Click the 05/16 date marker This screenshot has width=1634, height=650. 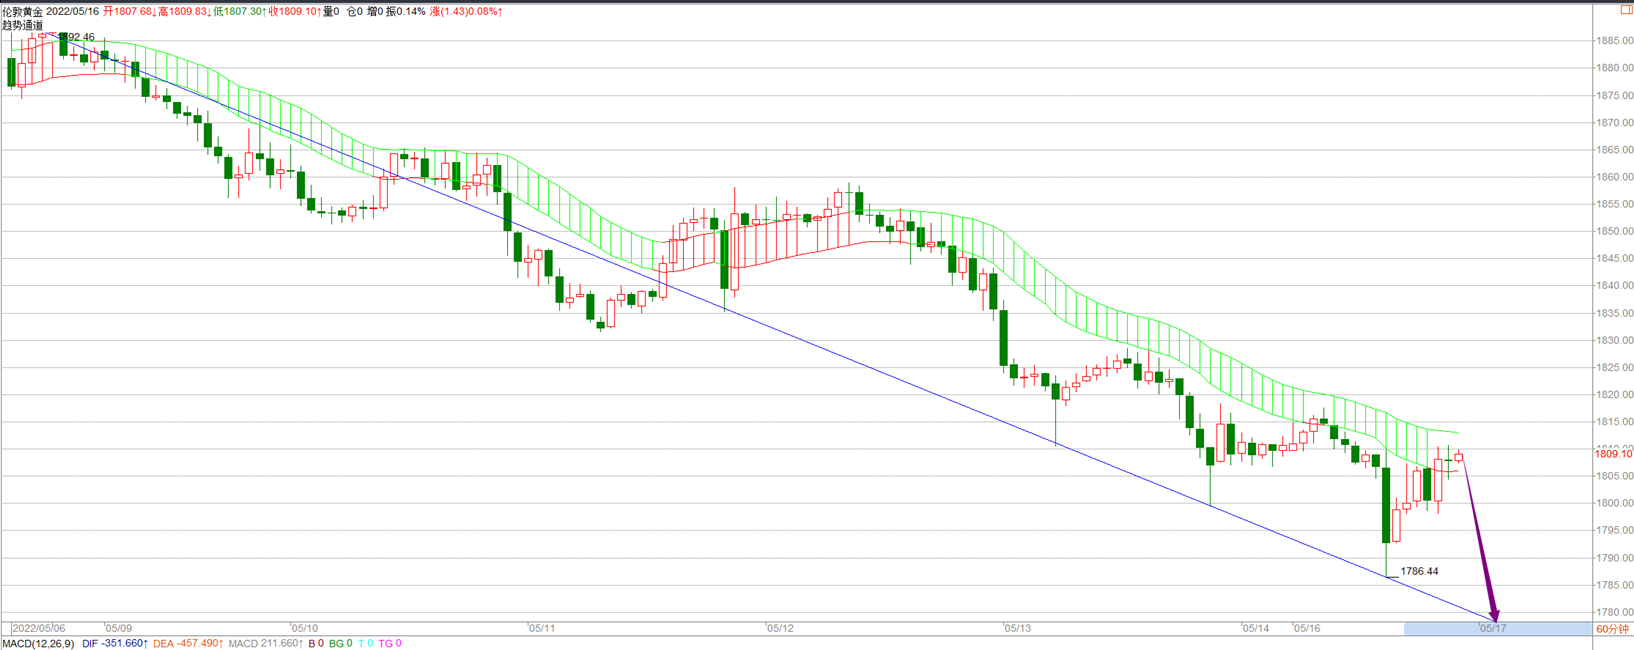1306,628
